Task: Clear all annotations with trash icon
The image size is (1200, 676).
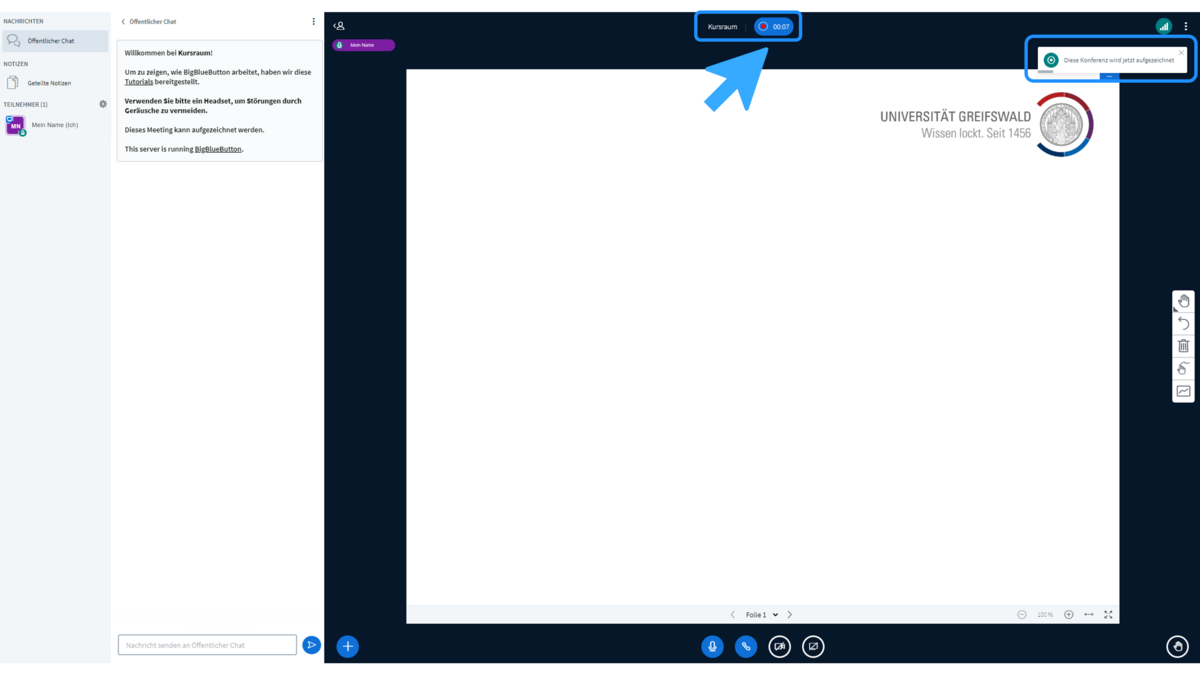Action: [1183, 346]
